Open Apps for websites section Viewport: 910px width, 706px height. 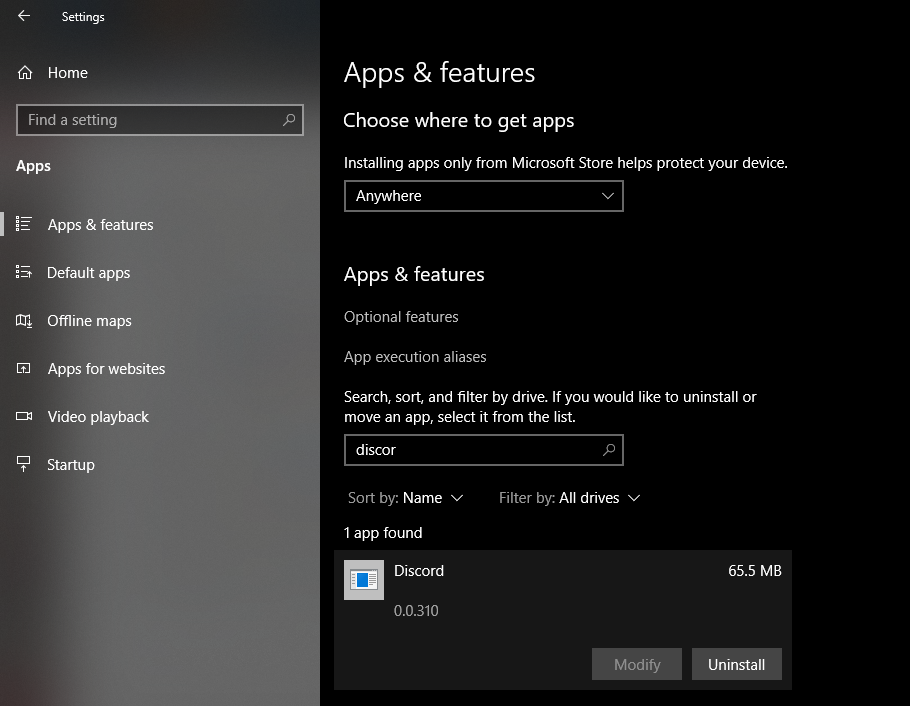click(x=106, y=369)
